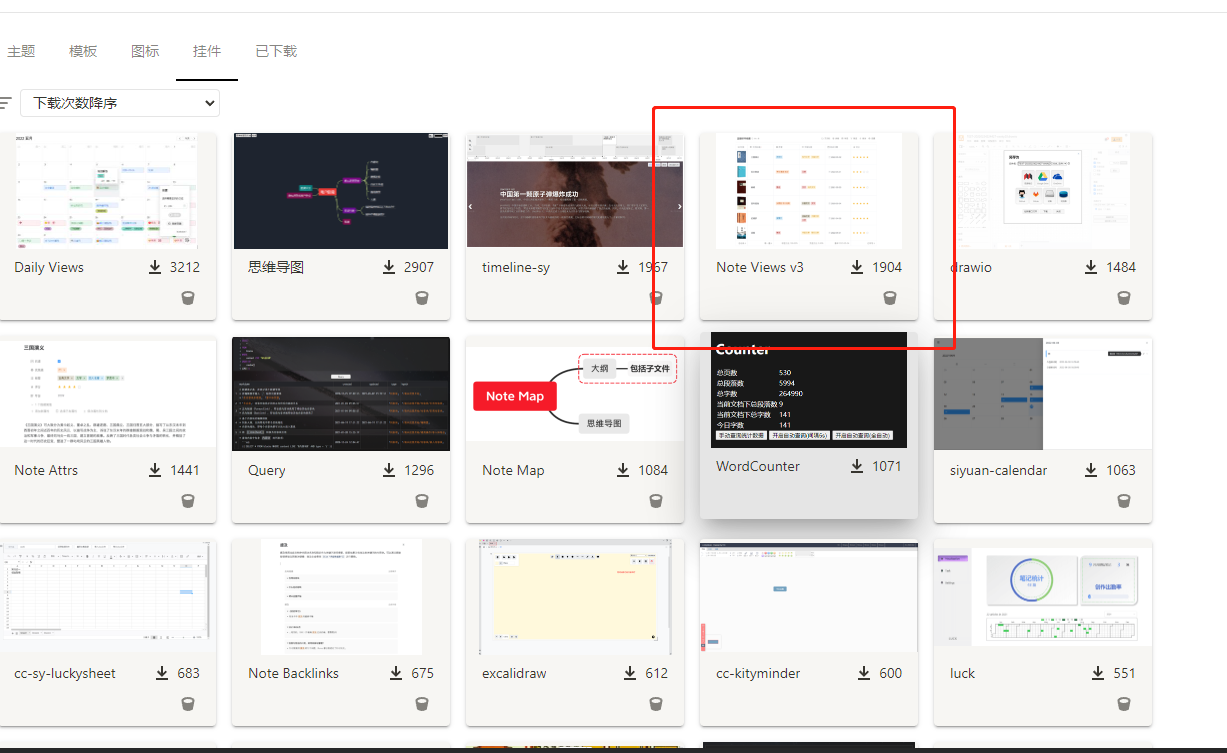The width and height of the screenshot is (1227, 753).
Task: Open the Note Attrs preview thumbnail
Action: click(107, 394)
